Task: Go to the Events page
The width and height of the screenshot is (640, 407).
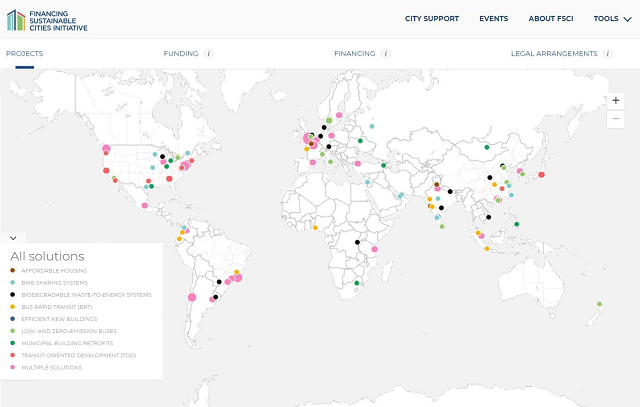Action: [493, 19]
